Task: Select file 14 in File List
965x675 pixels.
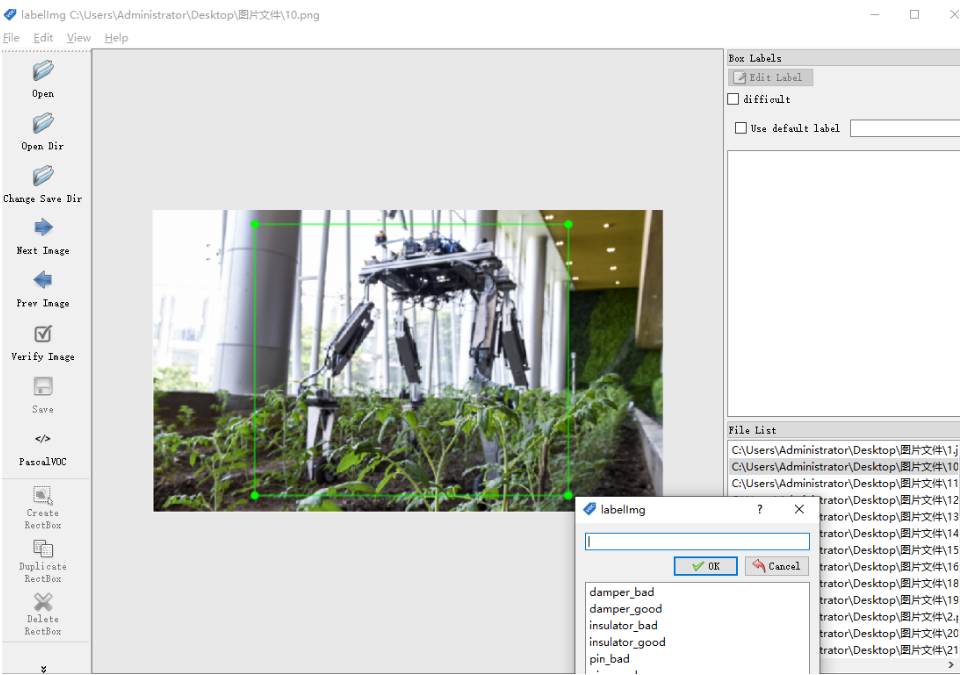Action: tap(889, 533)
